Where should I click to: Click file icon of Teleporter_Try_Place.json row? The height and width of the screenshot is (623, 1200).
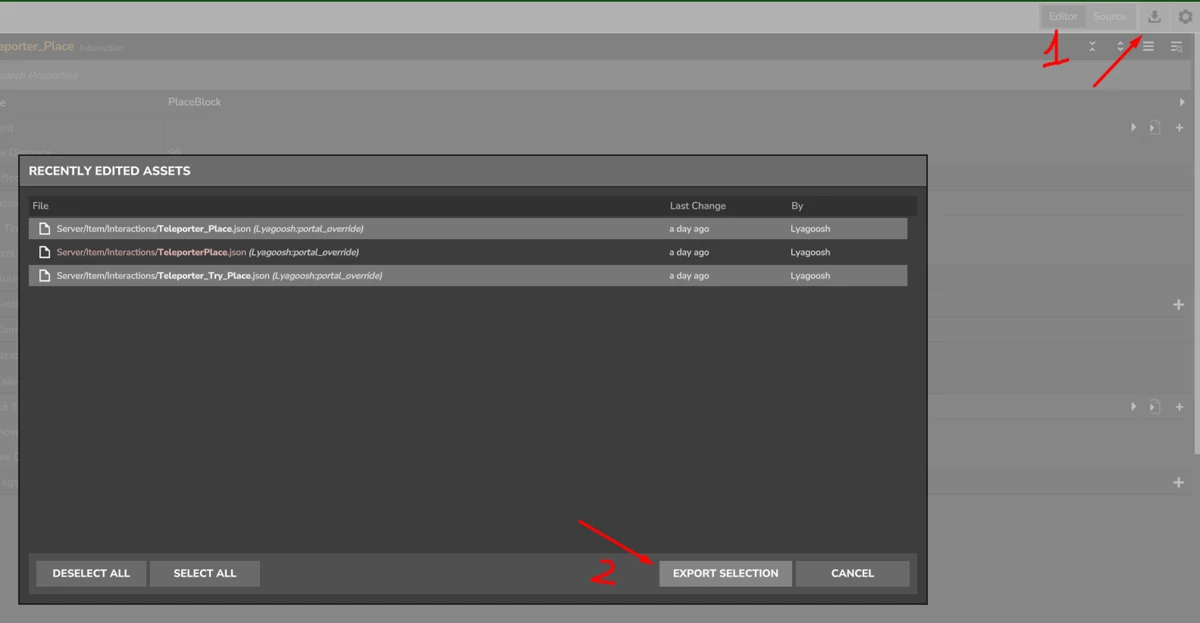tap(44, 276)
